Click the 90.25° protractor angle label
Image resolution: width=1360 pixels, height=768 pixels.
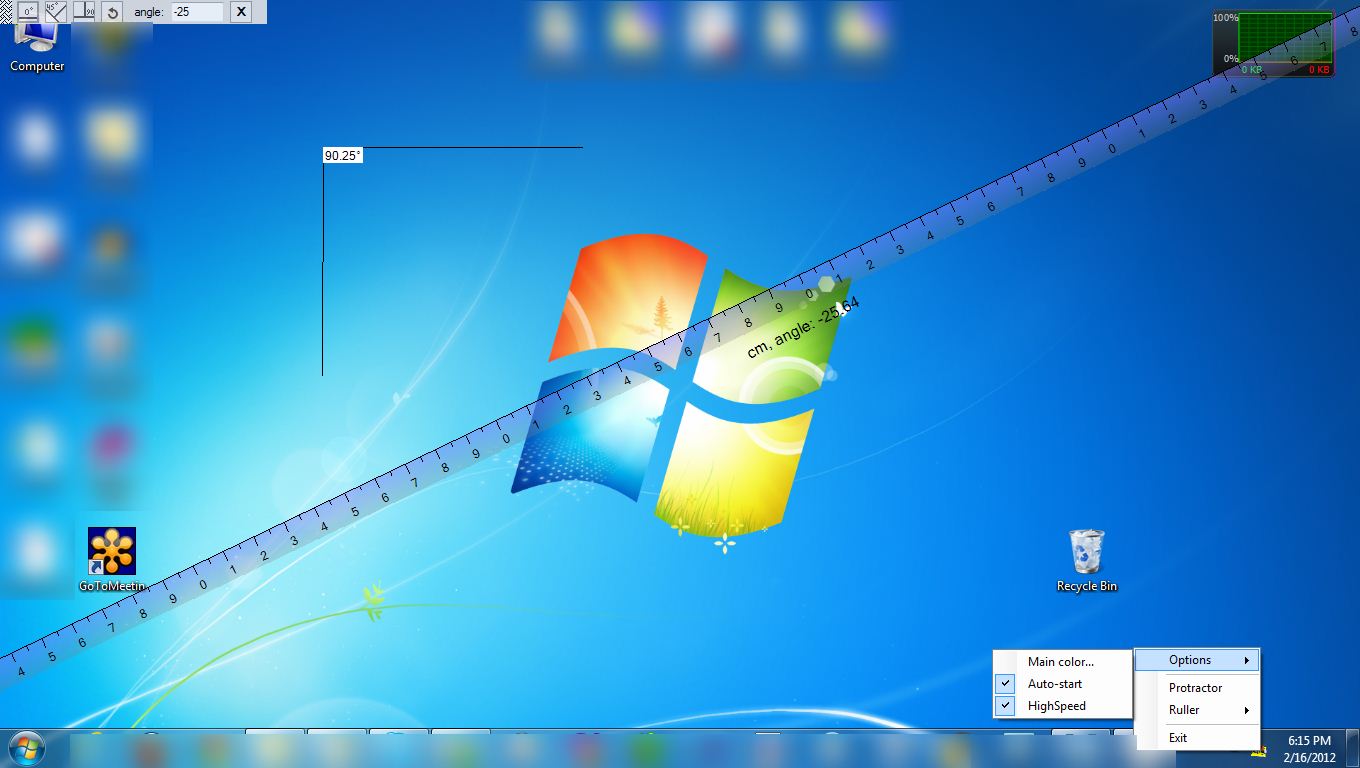click(342, 155)
